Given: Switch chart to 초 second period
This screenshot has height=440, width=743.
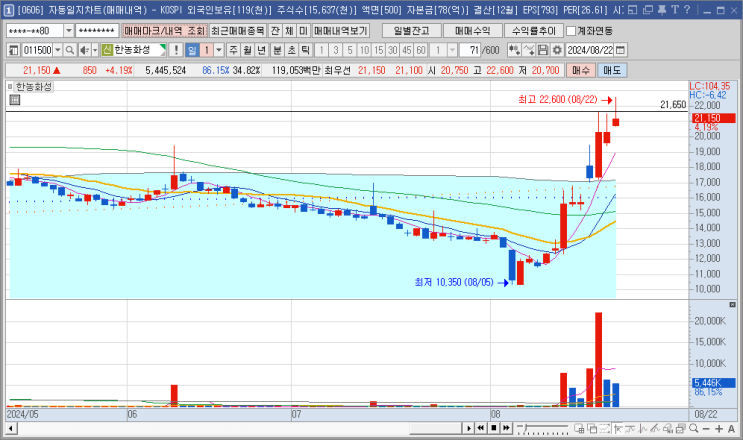Looking at the screenshot, I should click(x=291, y=50).
